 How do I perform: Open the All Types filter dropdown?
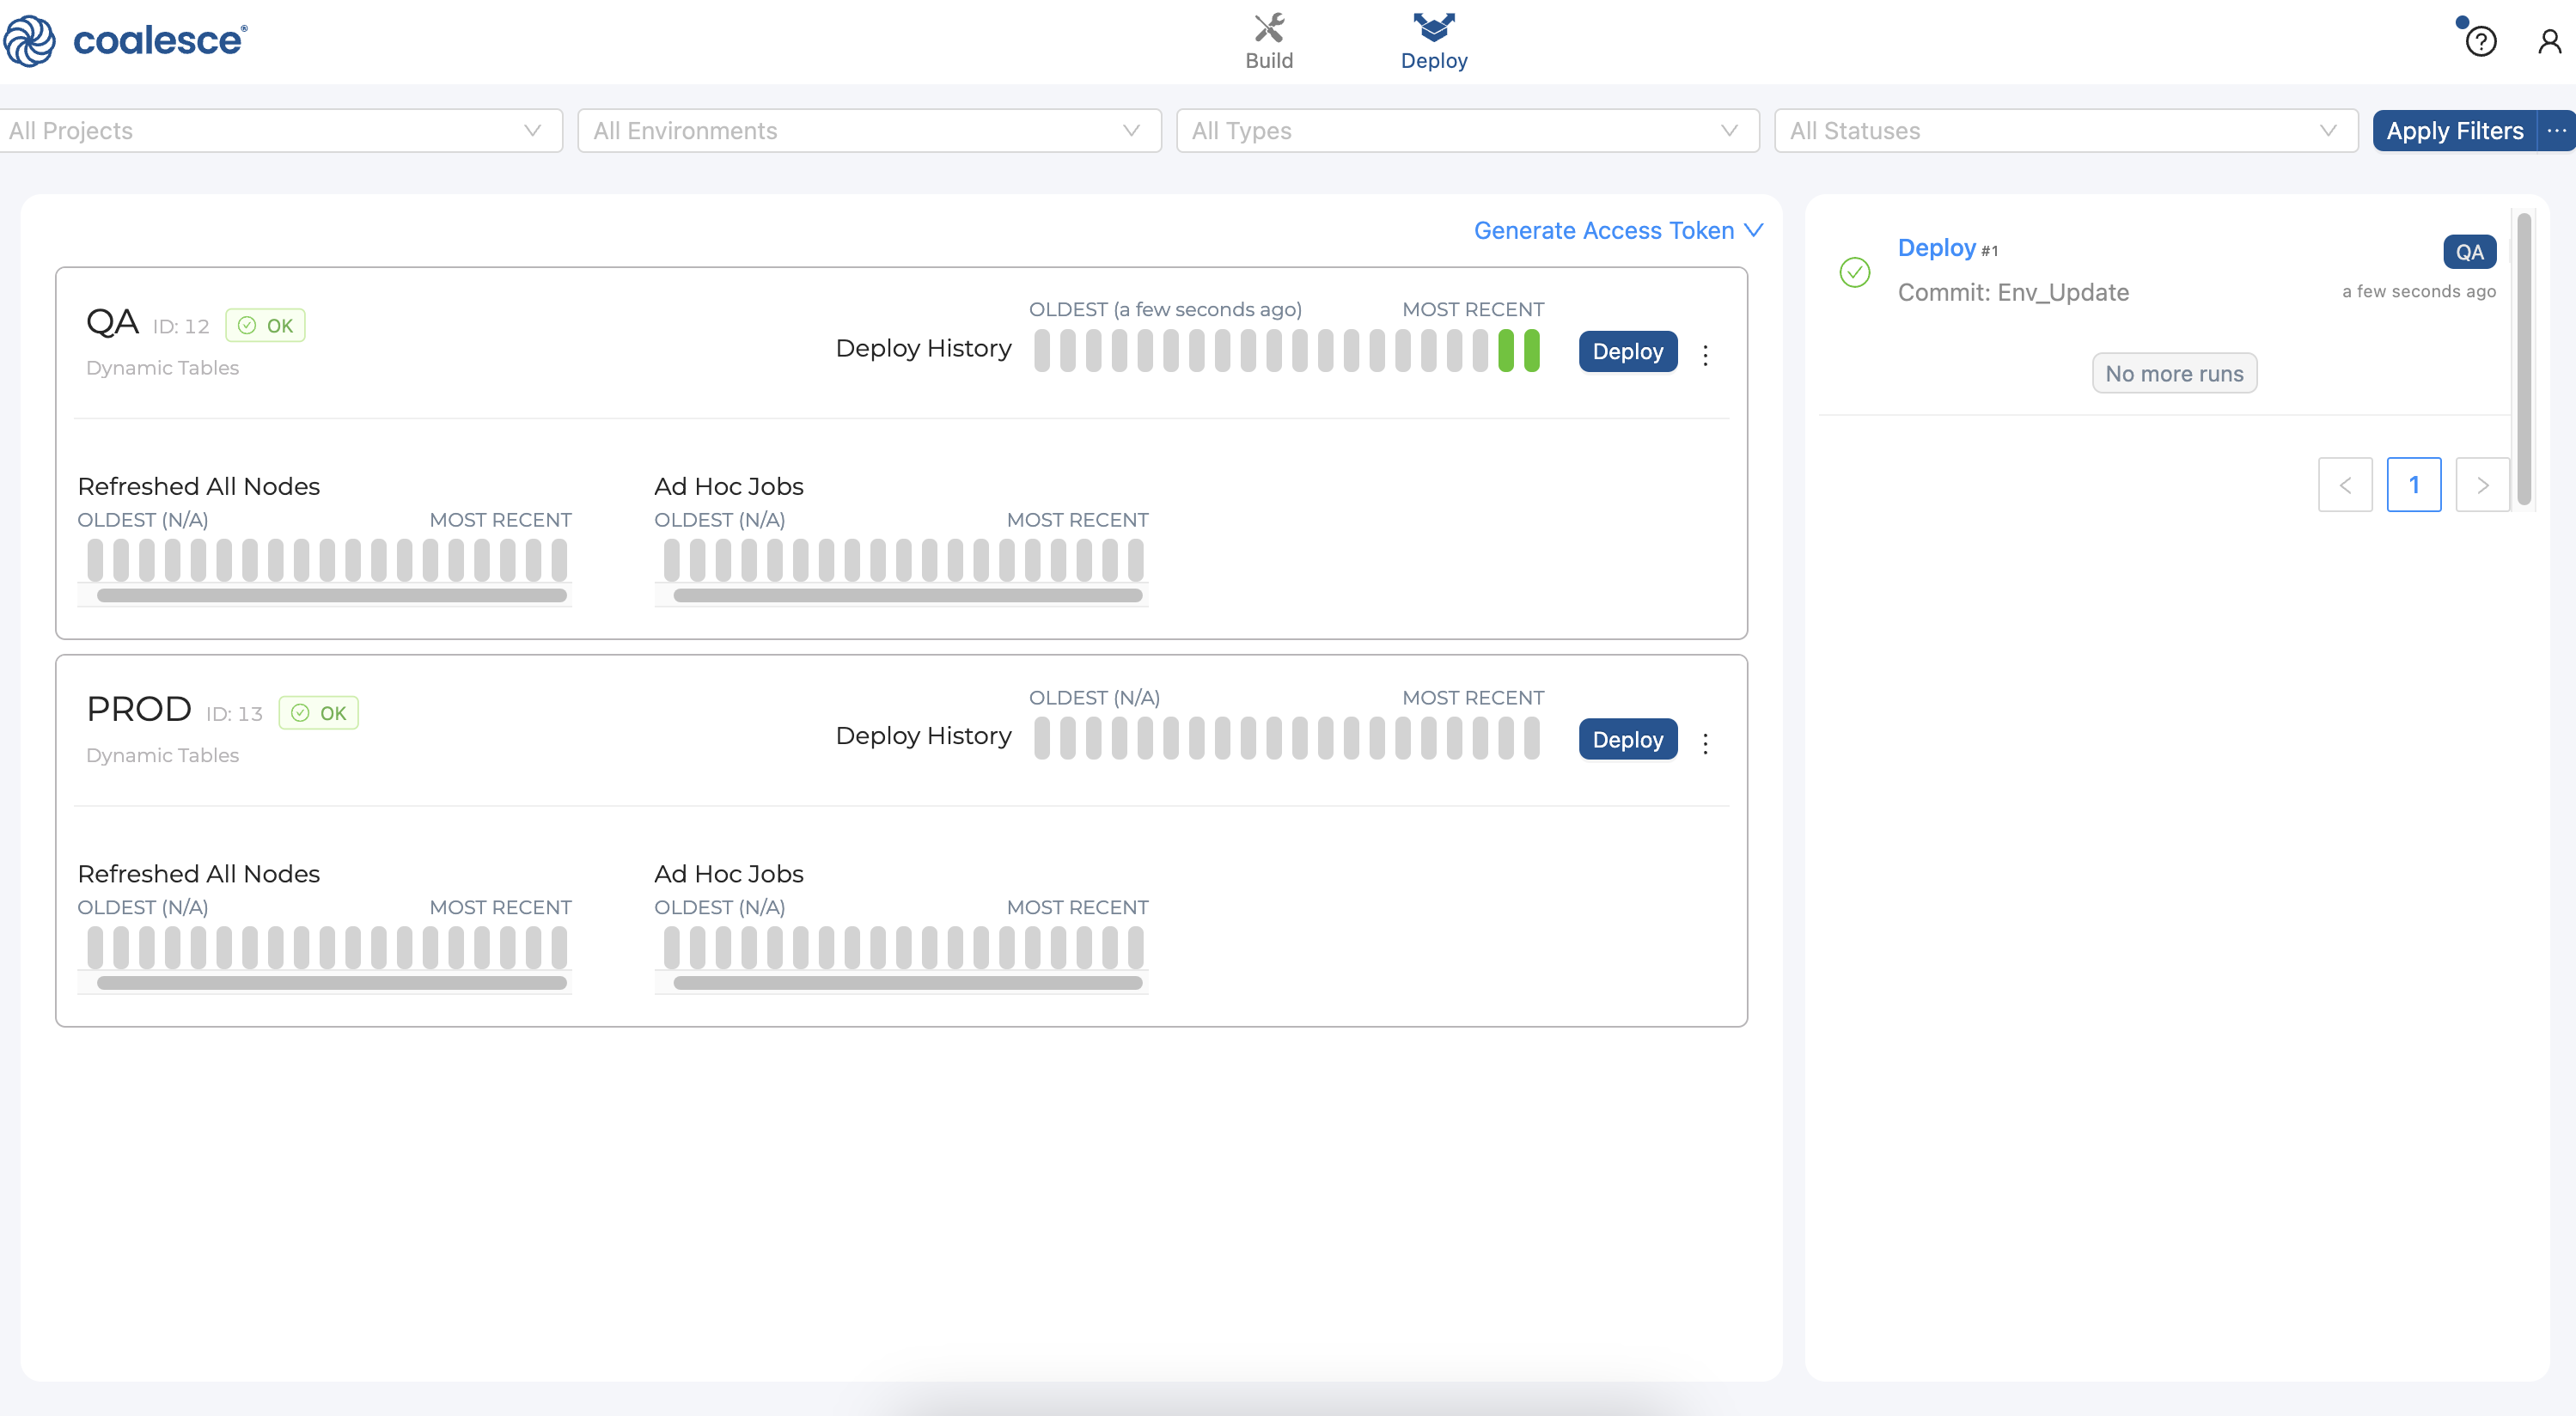pyautogui.click(x=1466, y=131)
